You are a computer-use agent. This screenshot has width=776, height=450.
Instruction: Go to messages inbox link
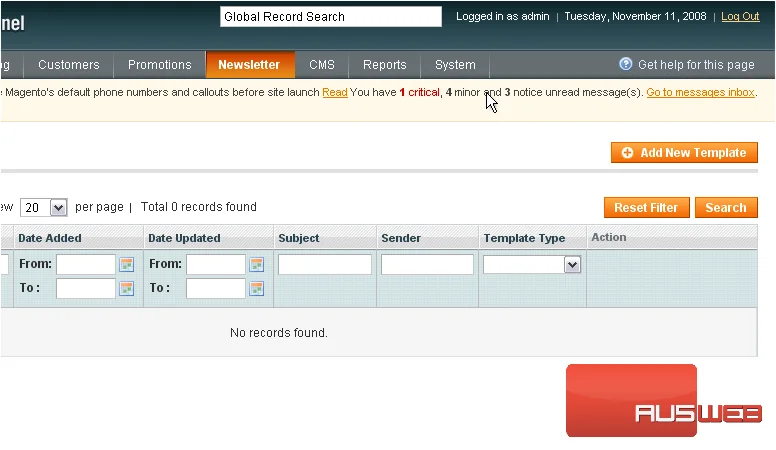click(700, 92)
